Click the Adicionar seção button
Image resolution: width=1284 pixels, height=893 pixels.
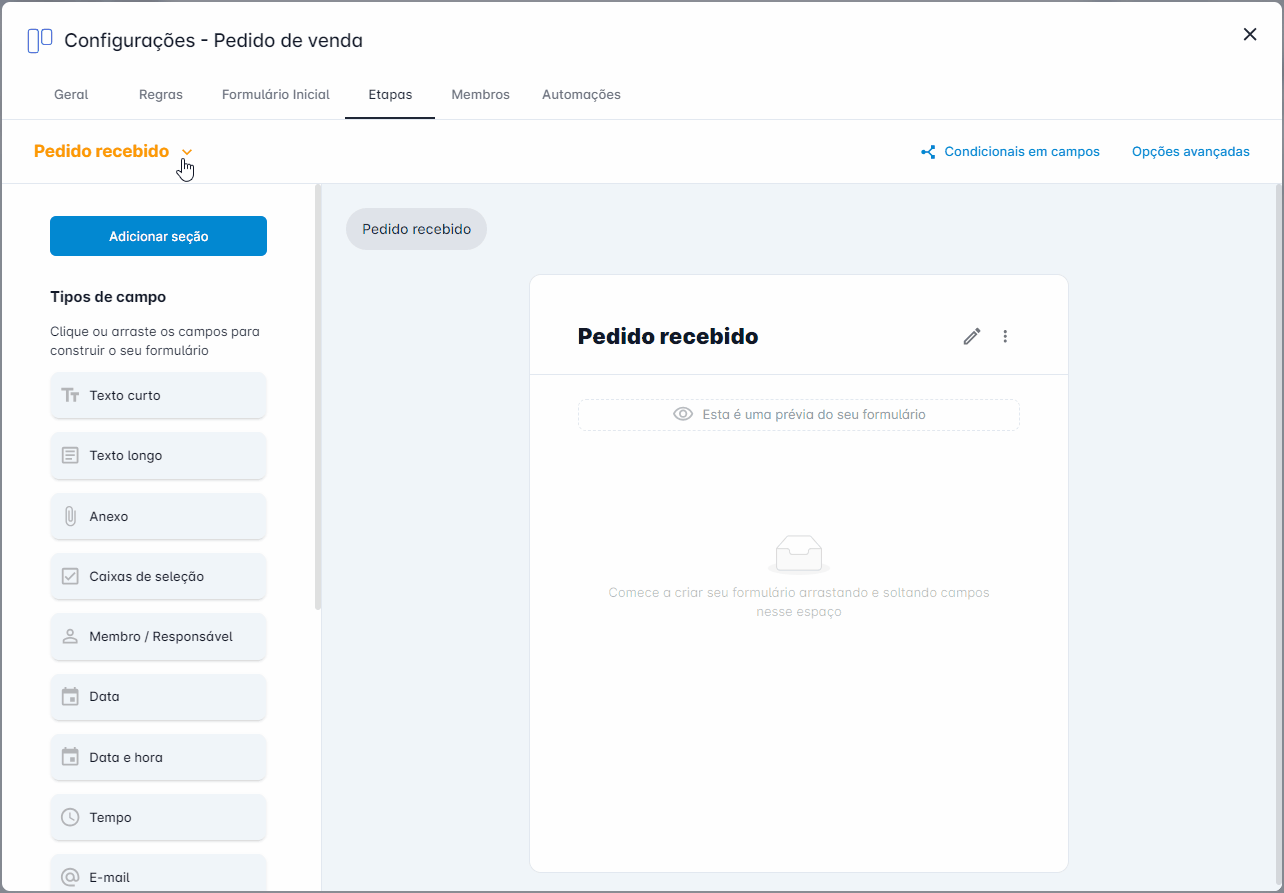158,236
